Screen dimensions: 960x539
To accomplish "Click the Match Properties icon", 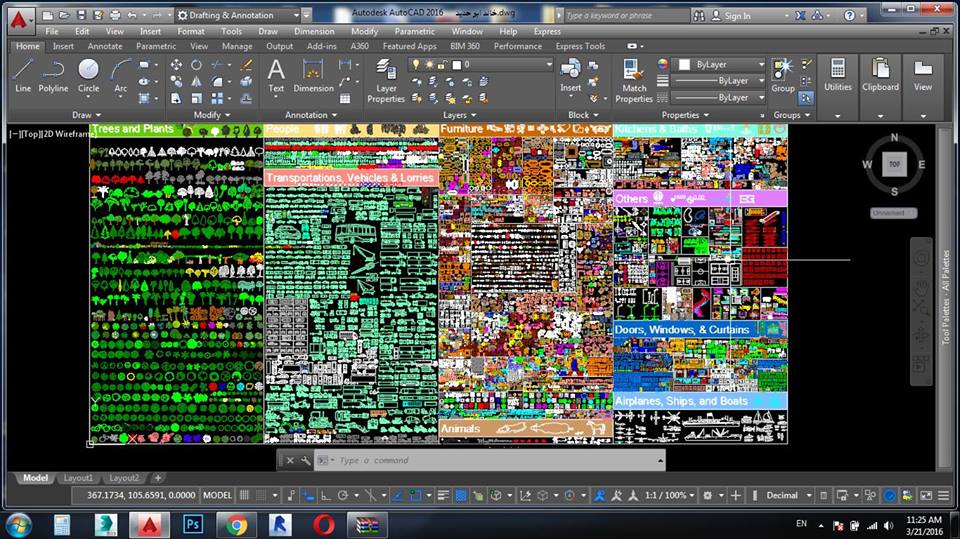I will tap(634, 80).
